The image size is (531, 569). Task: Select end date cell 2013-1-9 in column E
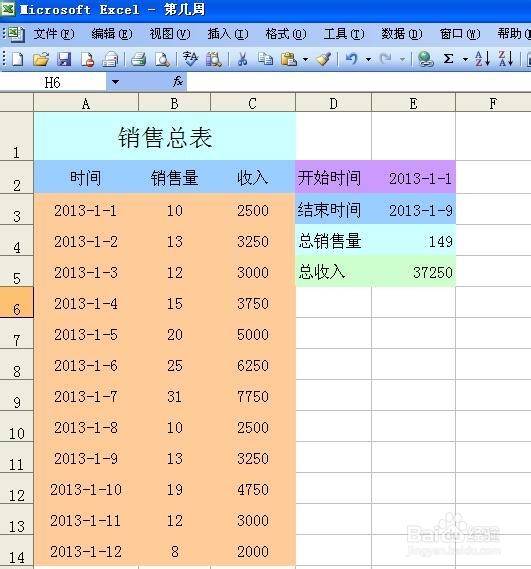pyautogui.click(x=413, y=209)
